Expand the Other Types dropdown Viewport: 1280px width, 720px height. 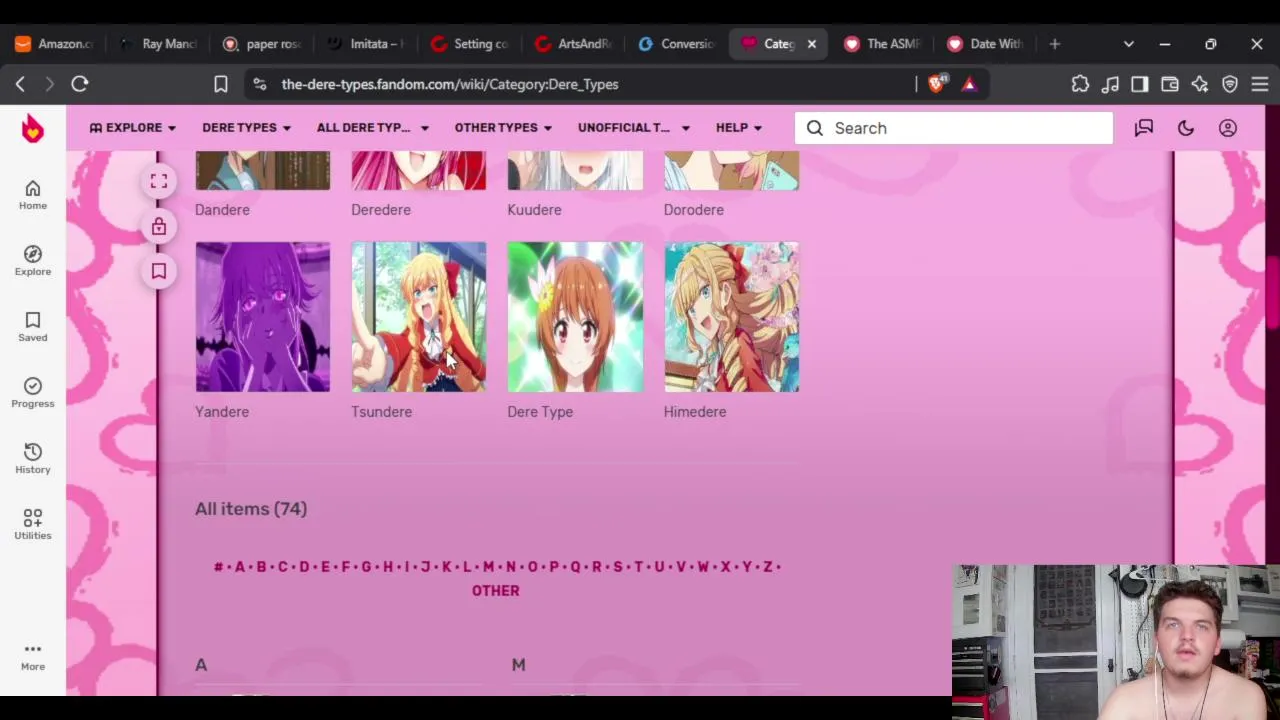[x=503, y=128]
